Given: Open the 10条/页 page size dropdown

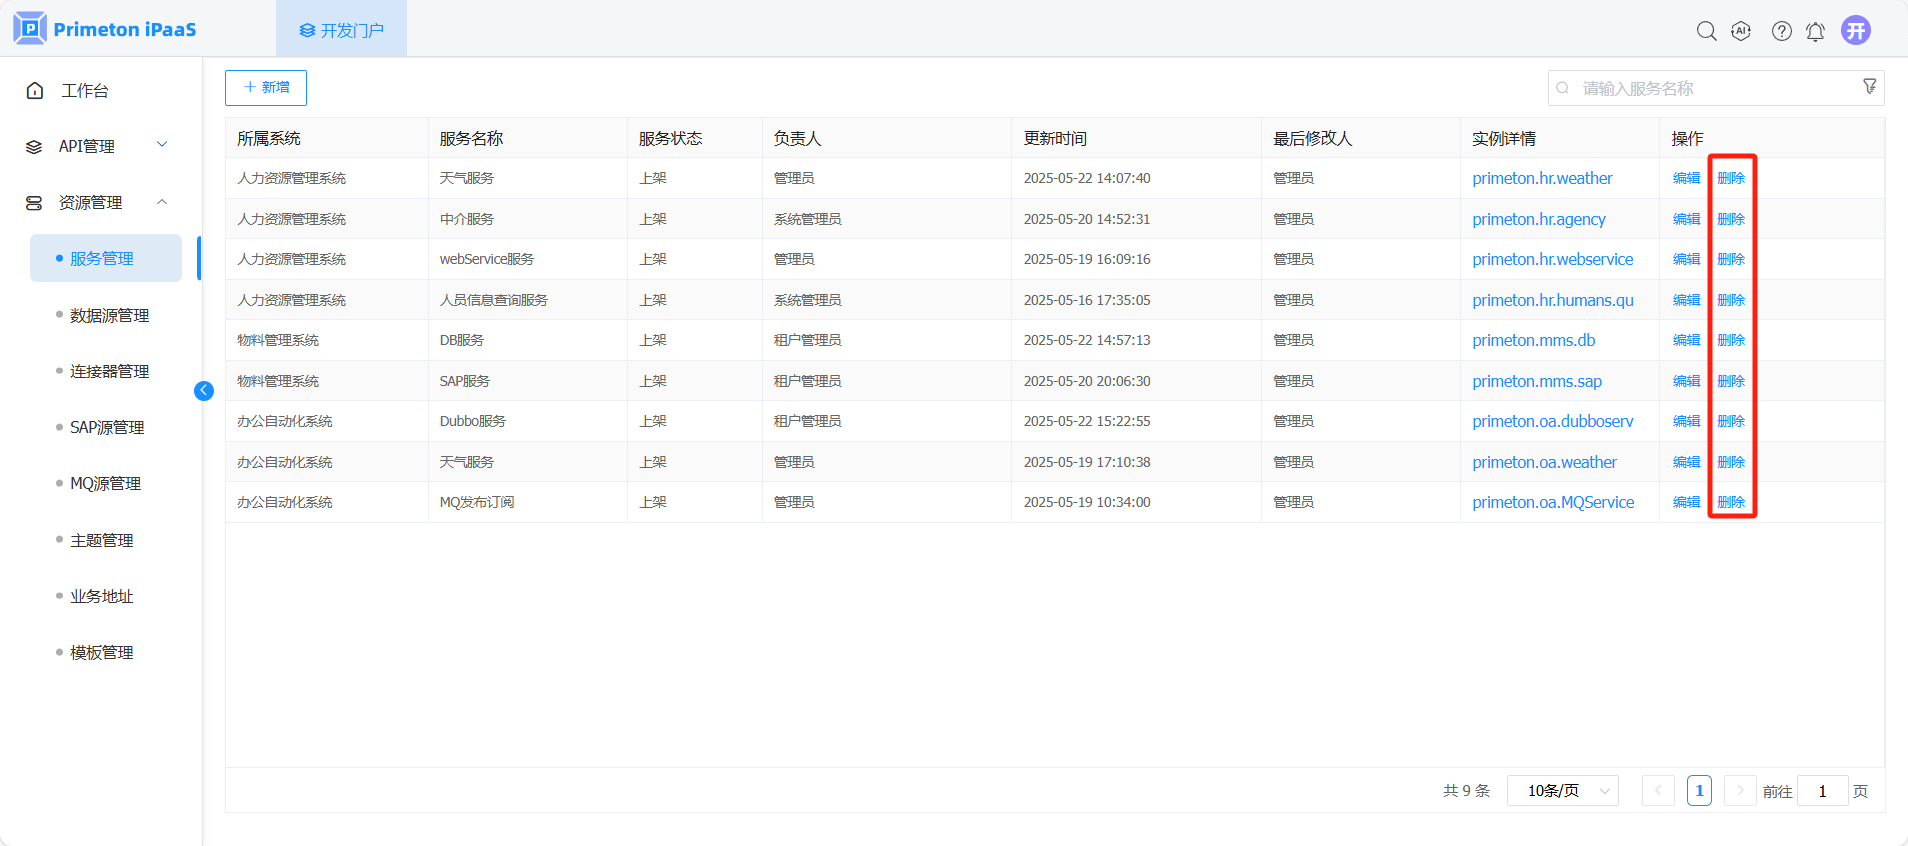Looking at the screenshot, I should click(x=1562, y=791).
